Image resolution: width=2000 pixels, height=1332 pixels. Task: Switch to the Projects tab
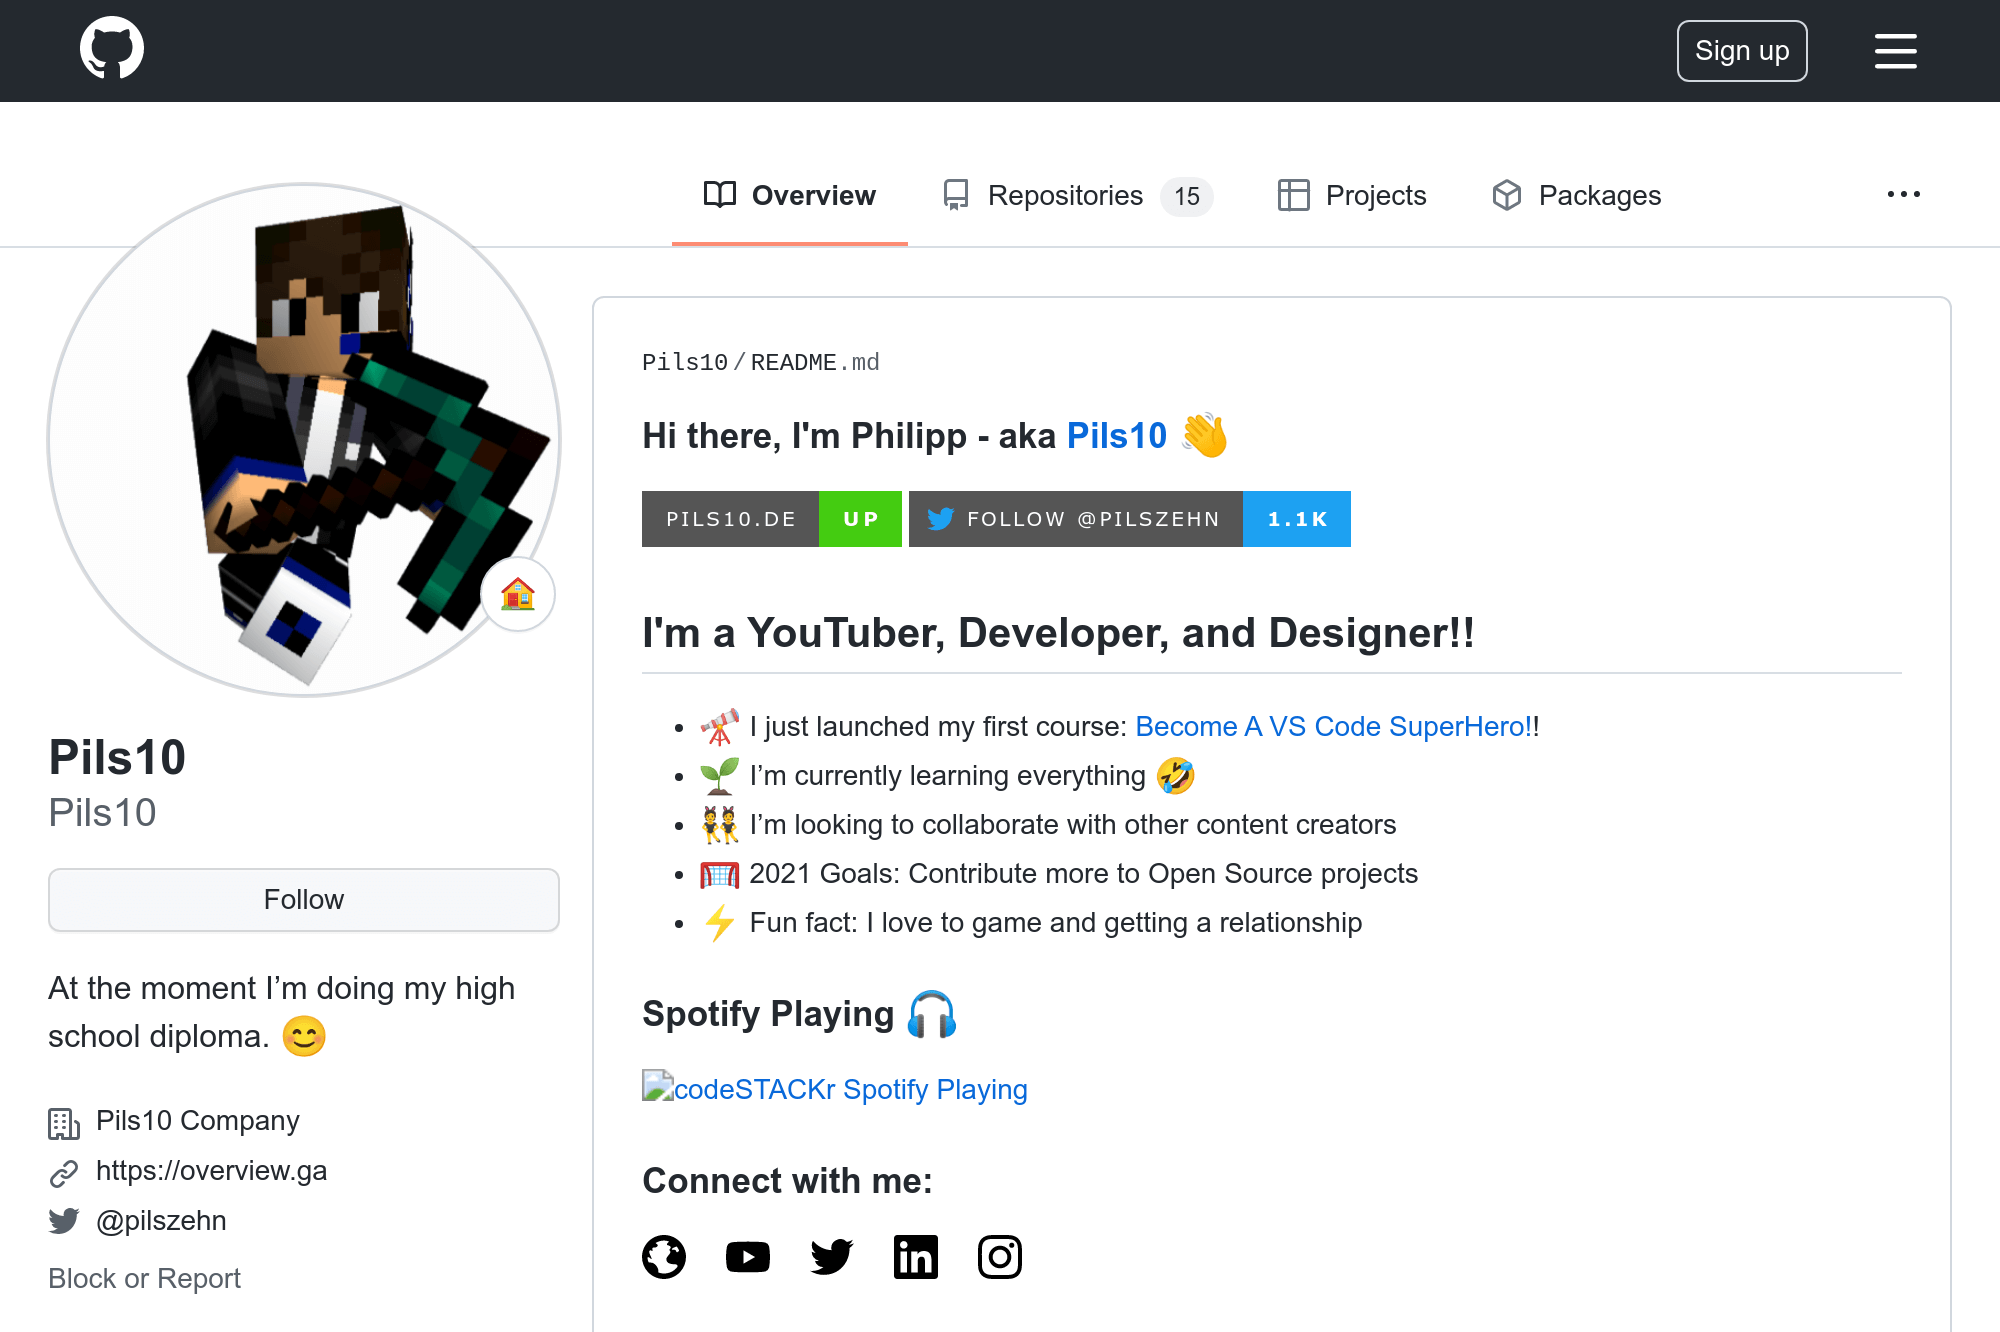pos(1352,196)
